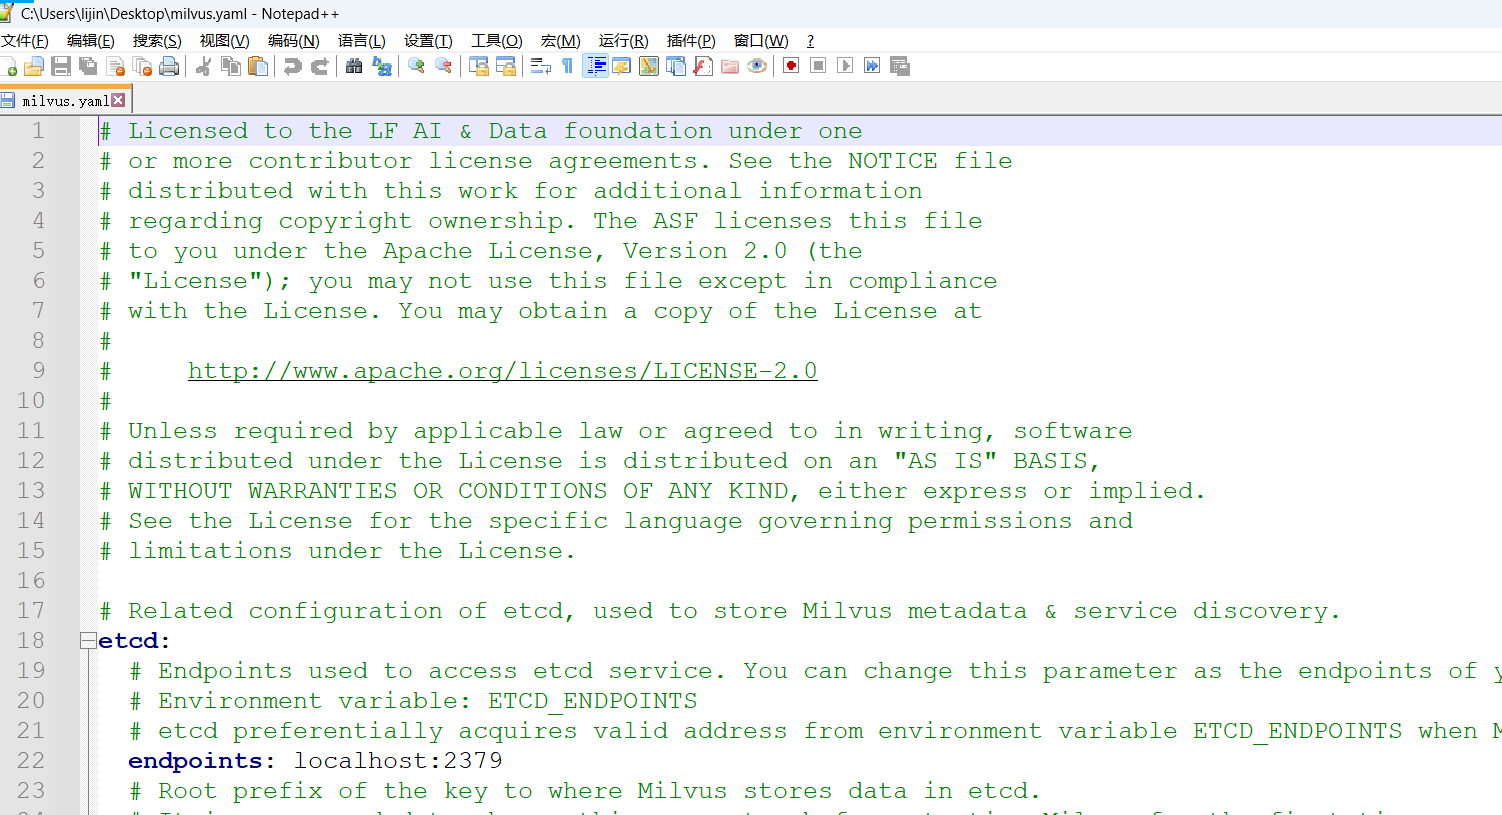Viewport: 1502px width, 815px height.
Task: Play back the recorded macro
Action: click(845, 66)
